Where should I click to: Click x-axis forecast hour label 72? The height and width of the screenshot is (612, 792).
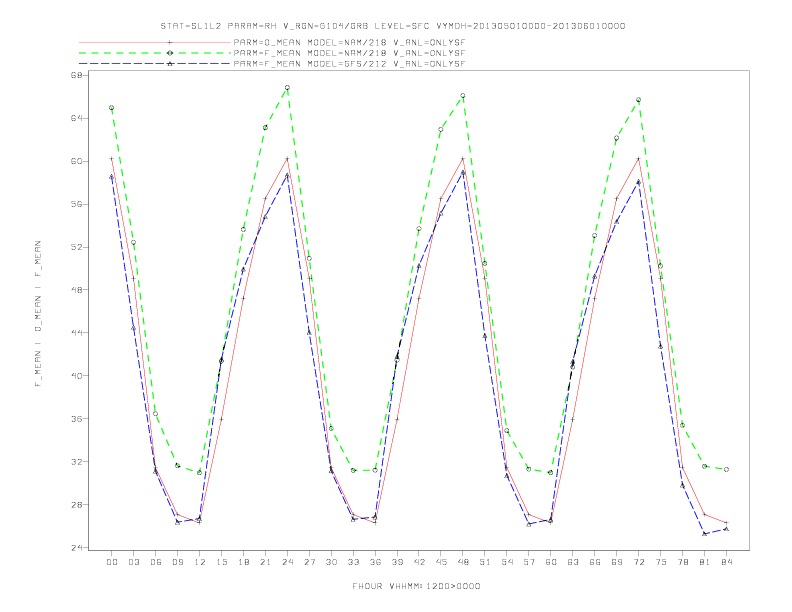tap(639, 562)
